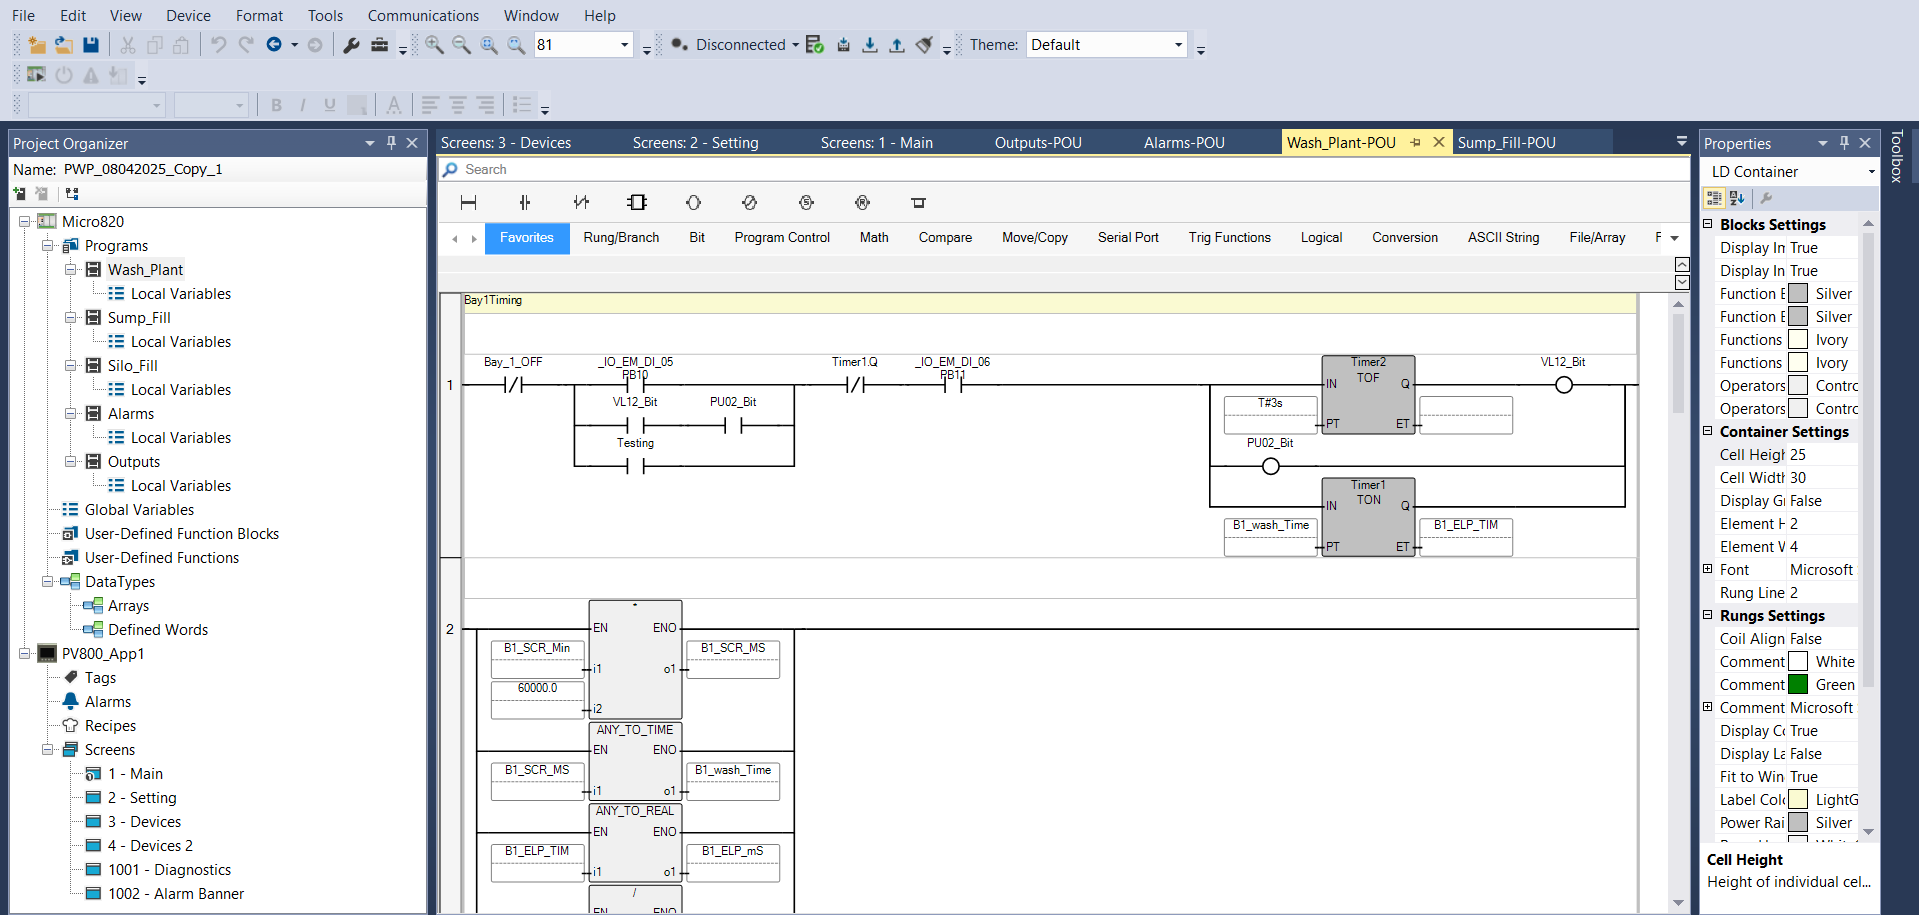Image resolution: width=1919 pixels, height=915 pixels.
Task: Toggle Categorized view in Properties panel
Action: pos(1714,198)
